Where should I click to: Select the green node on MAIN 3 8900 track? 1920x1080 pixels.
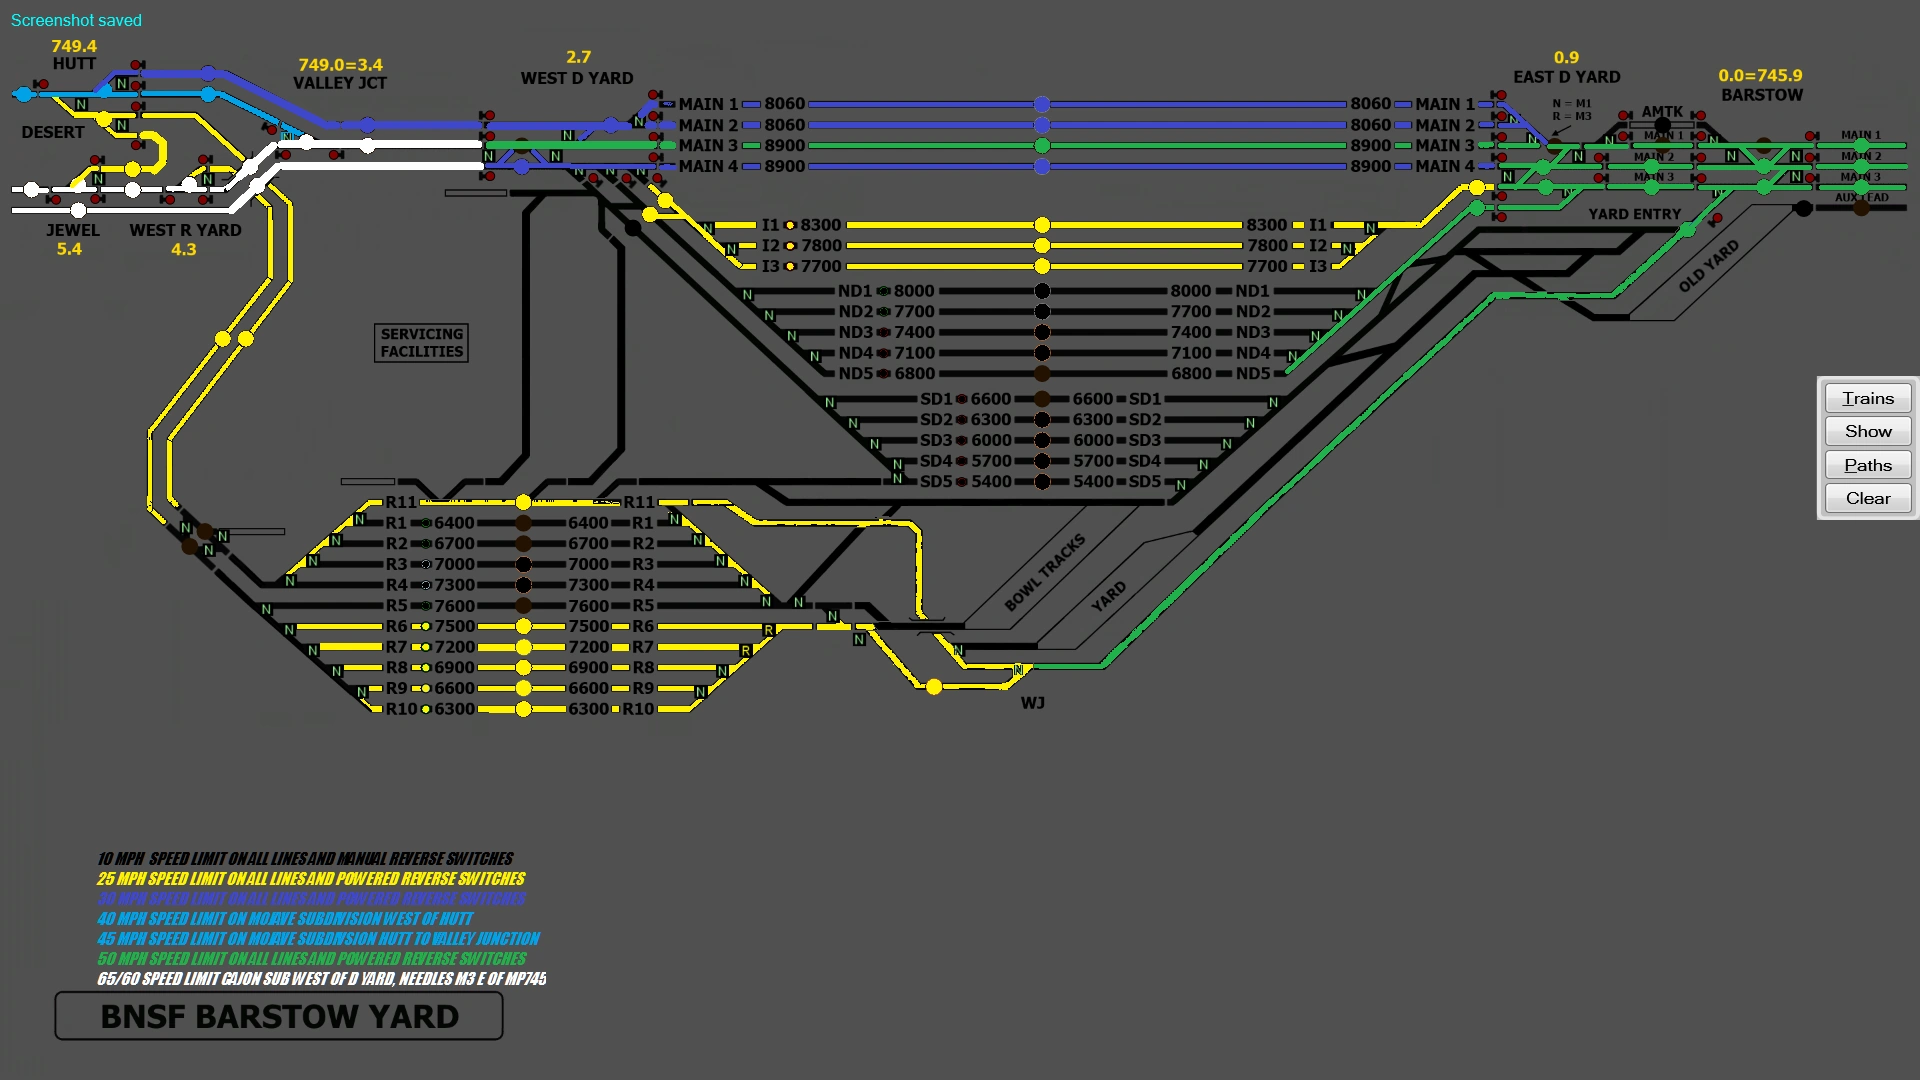1042,146
